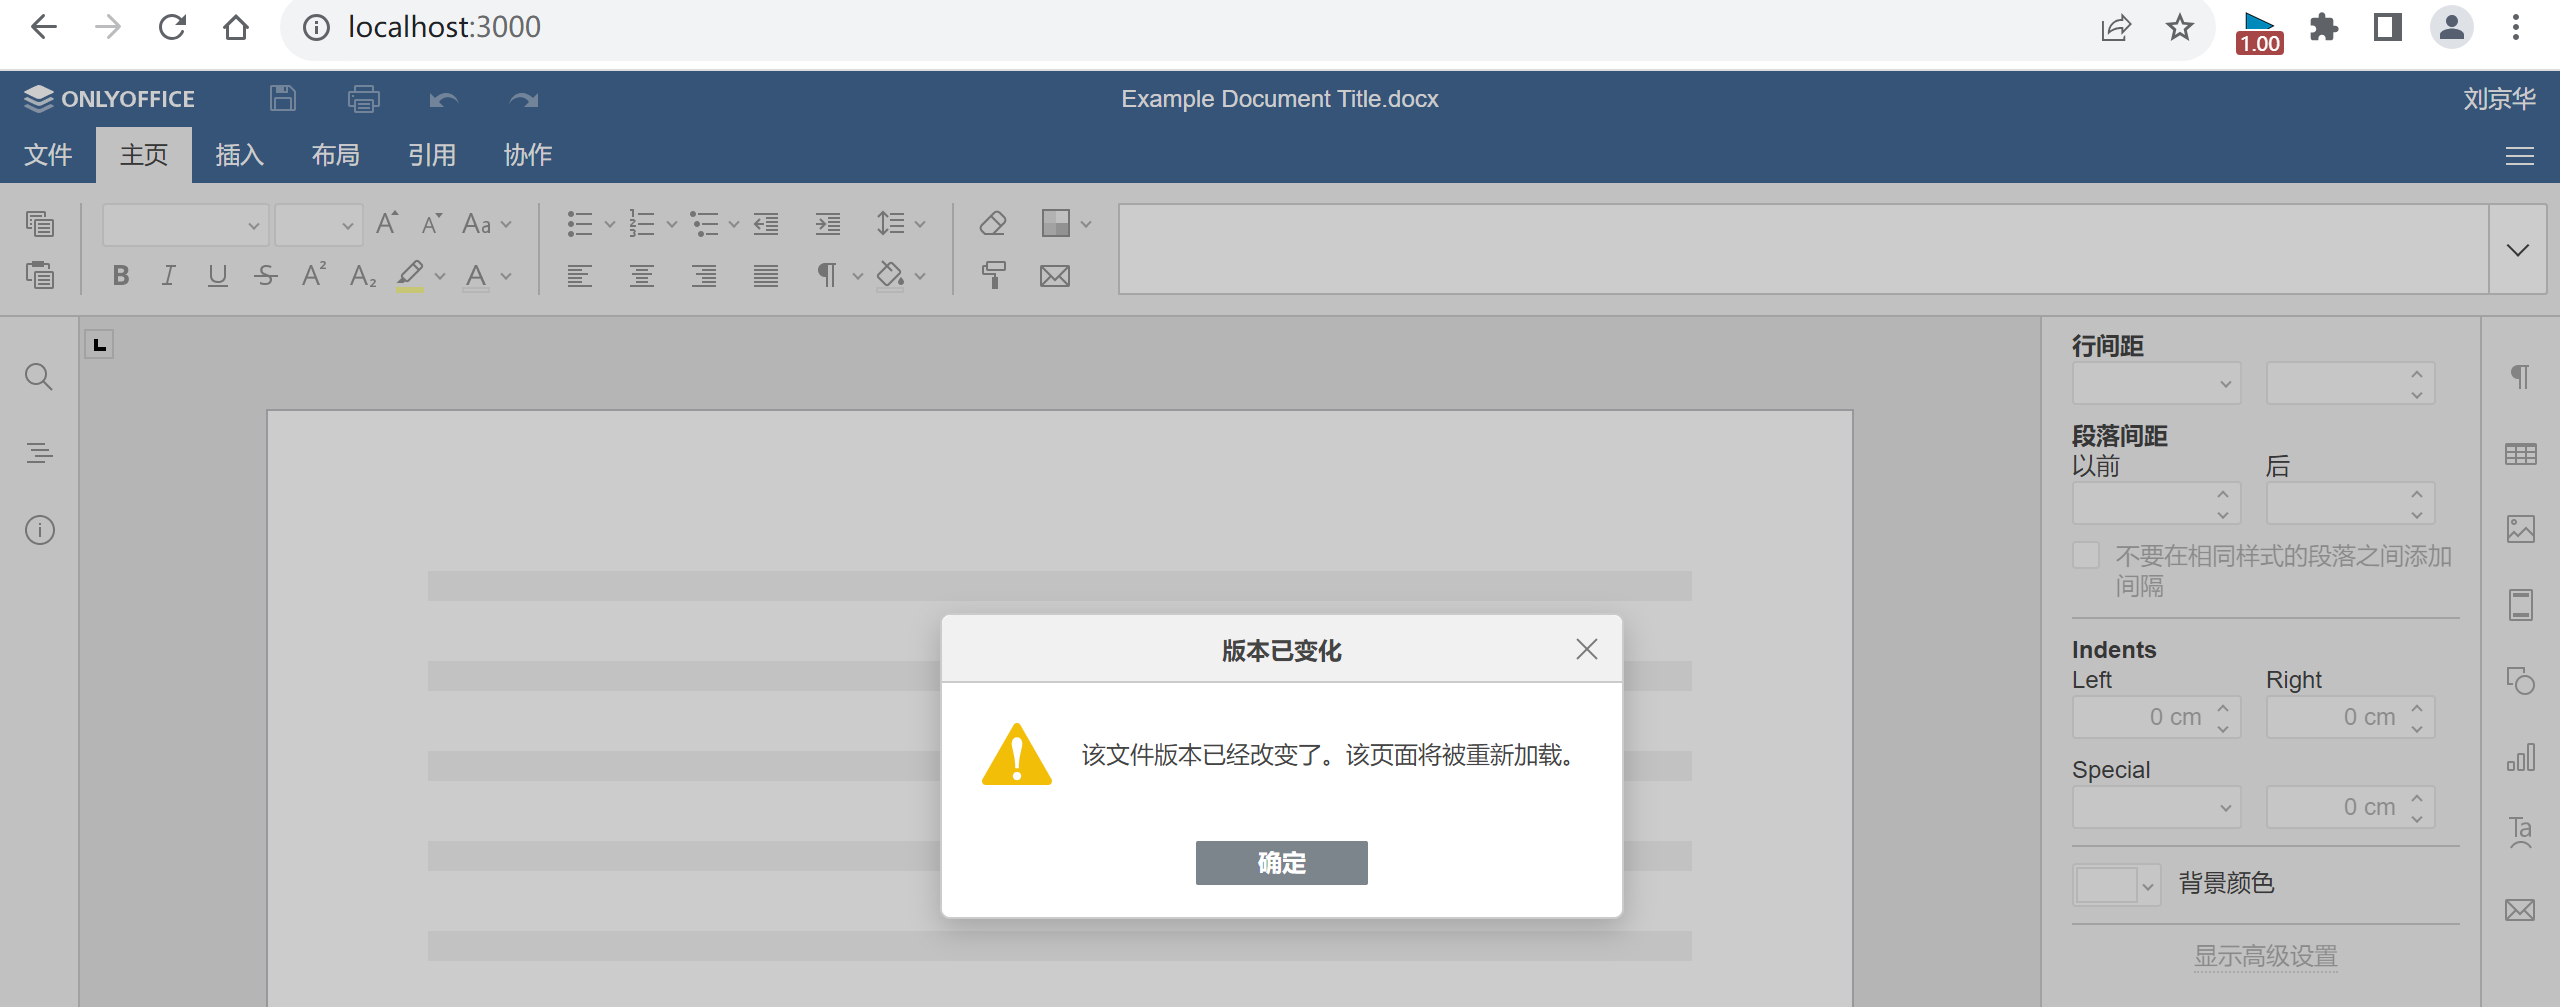Click the nonprinting characters pilcrow icon

click(826, 275)
